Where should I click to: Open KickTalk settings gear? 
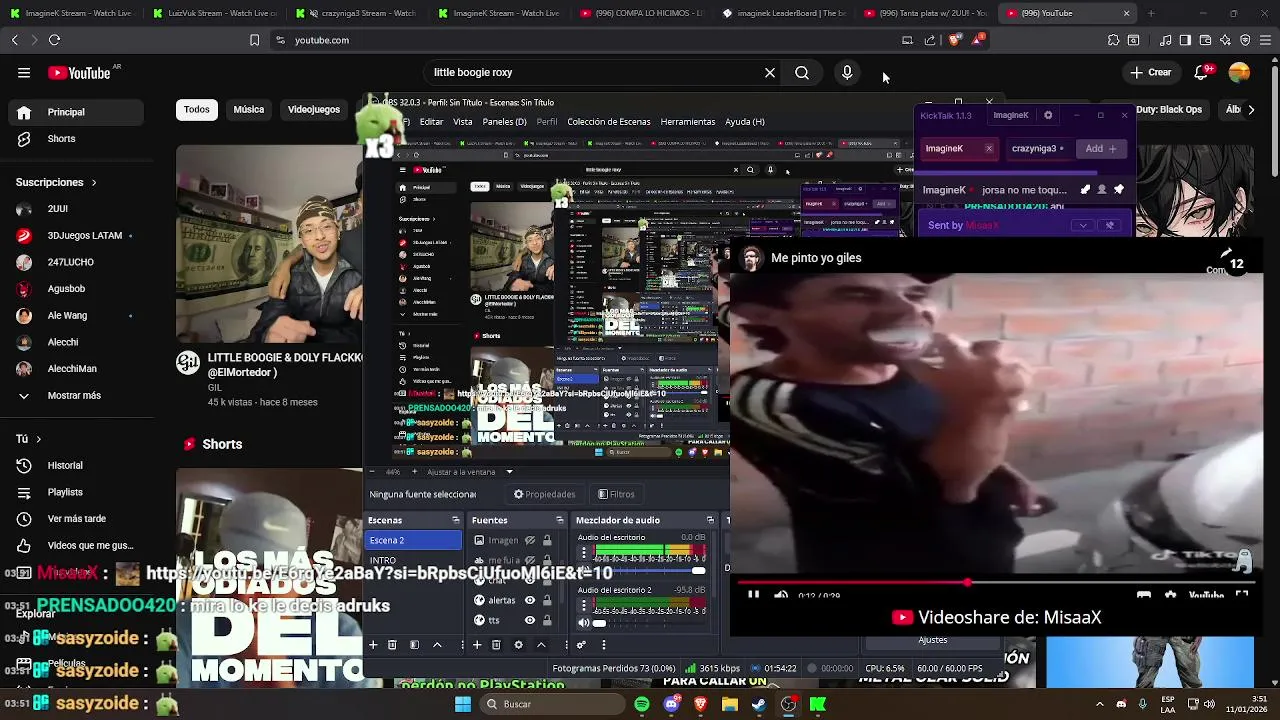1048,115
